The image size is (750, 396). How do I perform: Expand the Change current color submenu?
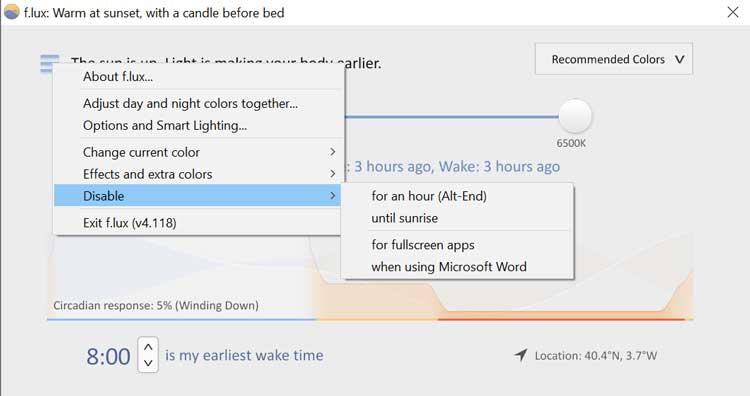pyautogui.click(x=197, y=152)
